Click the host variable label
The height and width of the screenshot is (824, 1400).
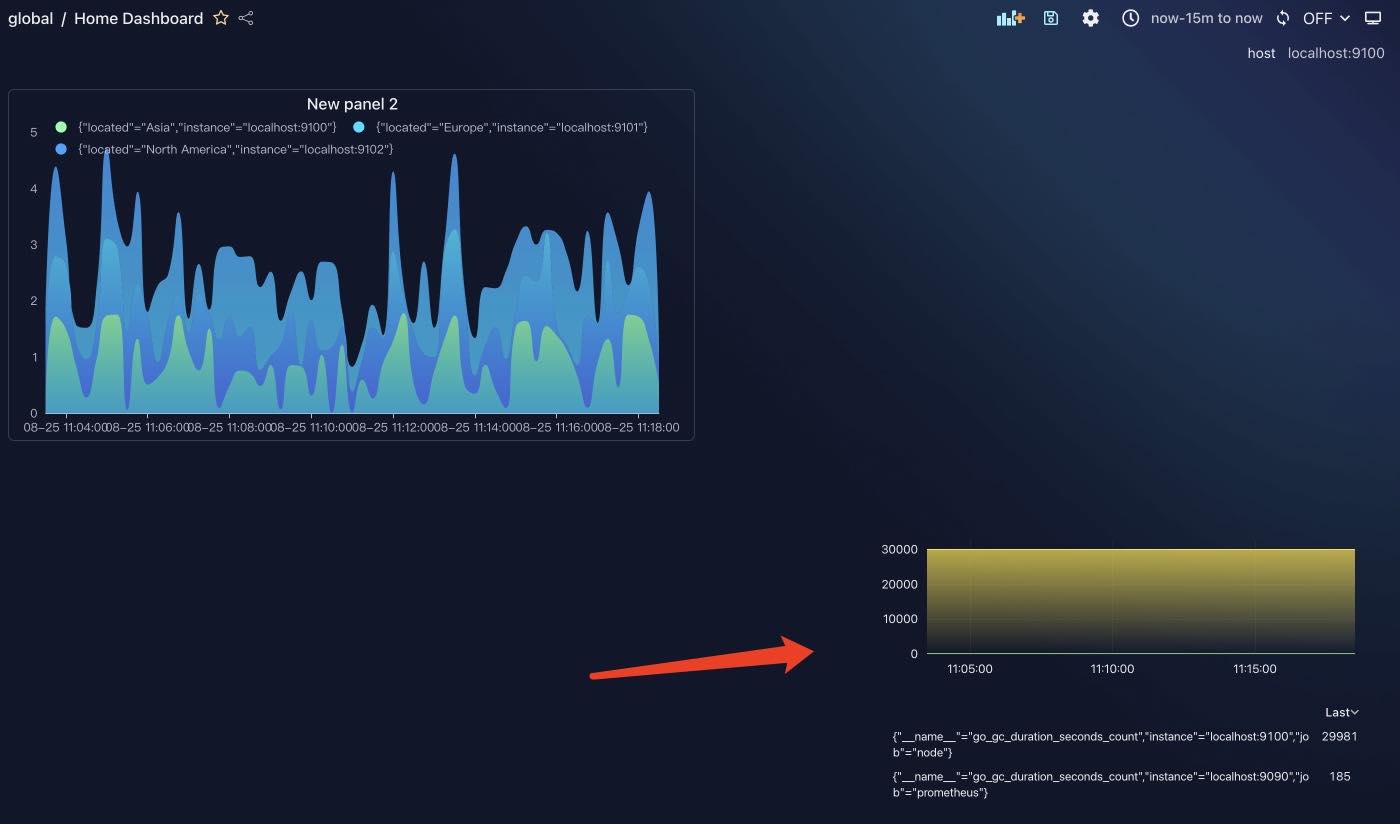[x=1261, y=53]
